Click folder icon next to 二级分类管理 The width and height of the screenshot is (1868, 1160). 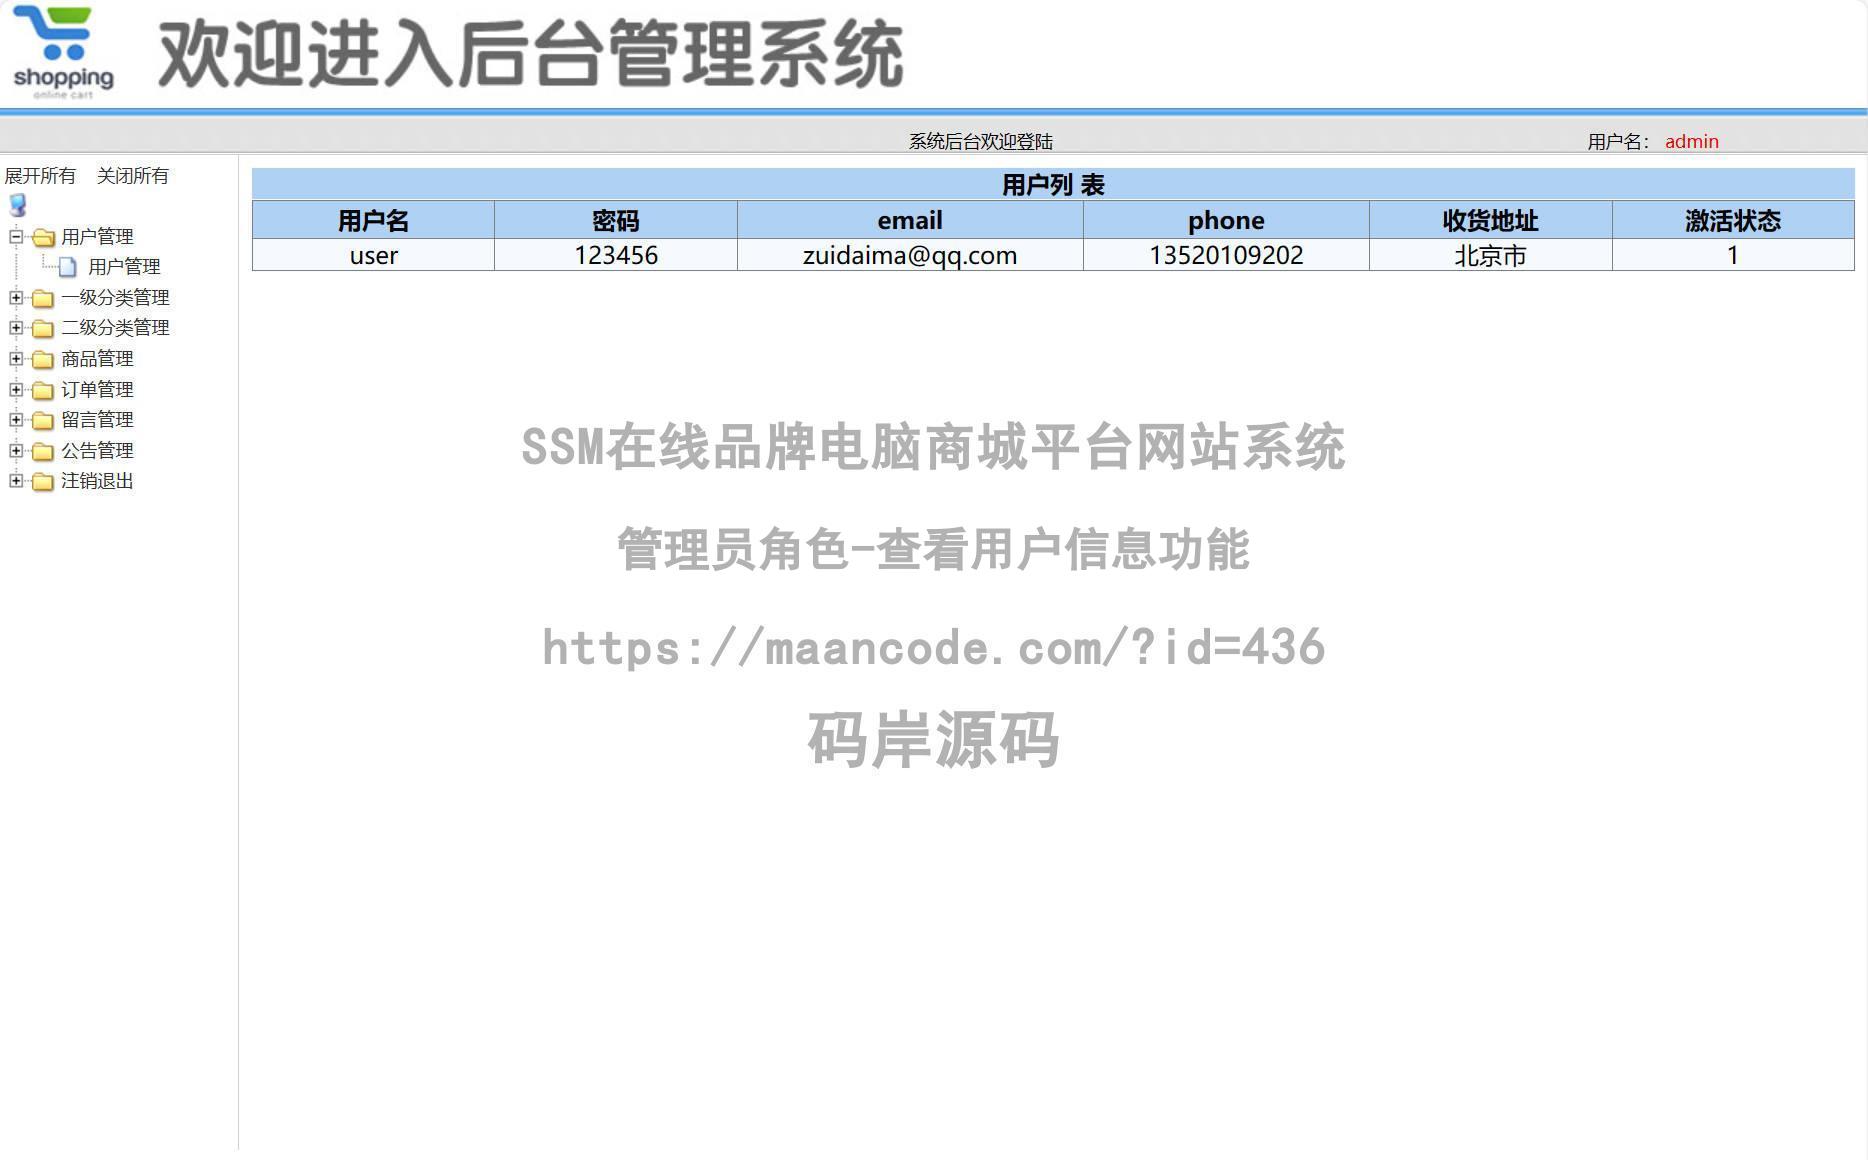(42, 328)
